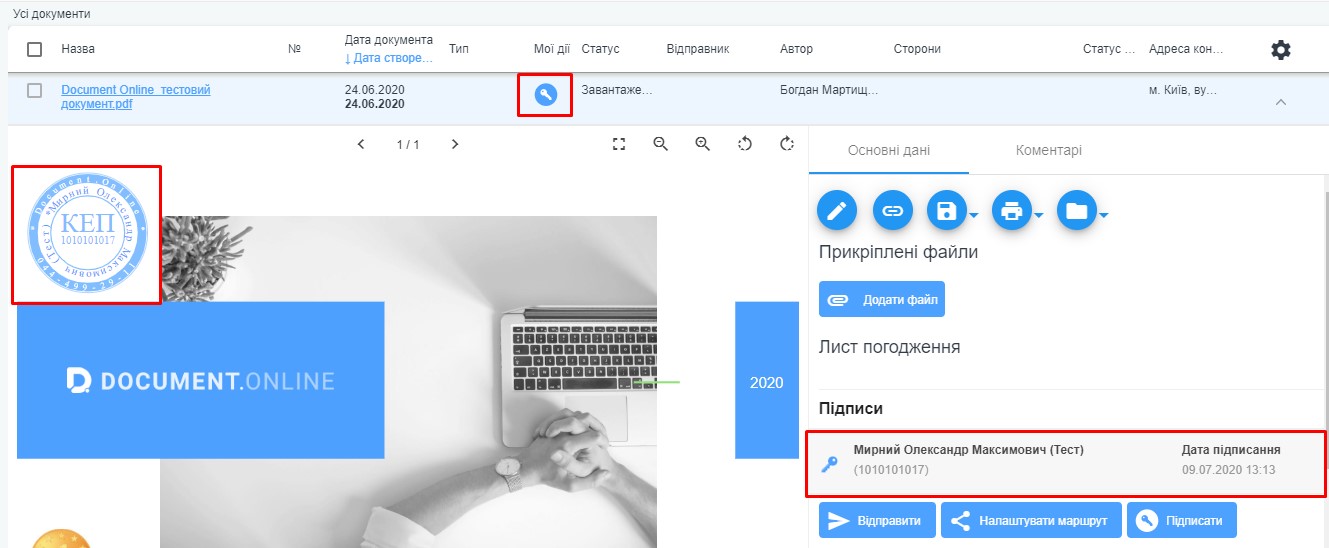Image resolution: width=1329 pixels, height=548 pixels.
Task: Click the pencil edit round button
Action: (837, 211)
